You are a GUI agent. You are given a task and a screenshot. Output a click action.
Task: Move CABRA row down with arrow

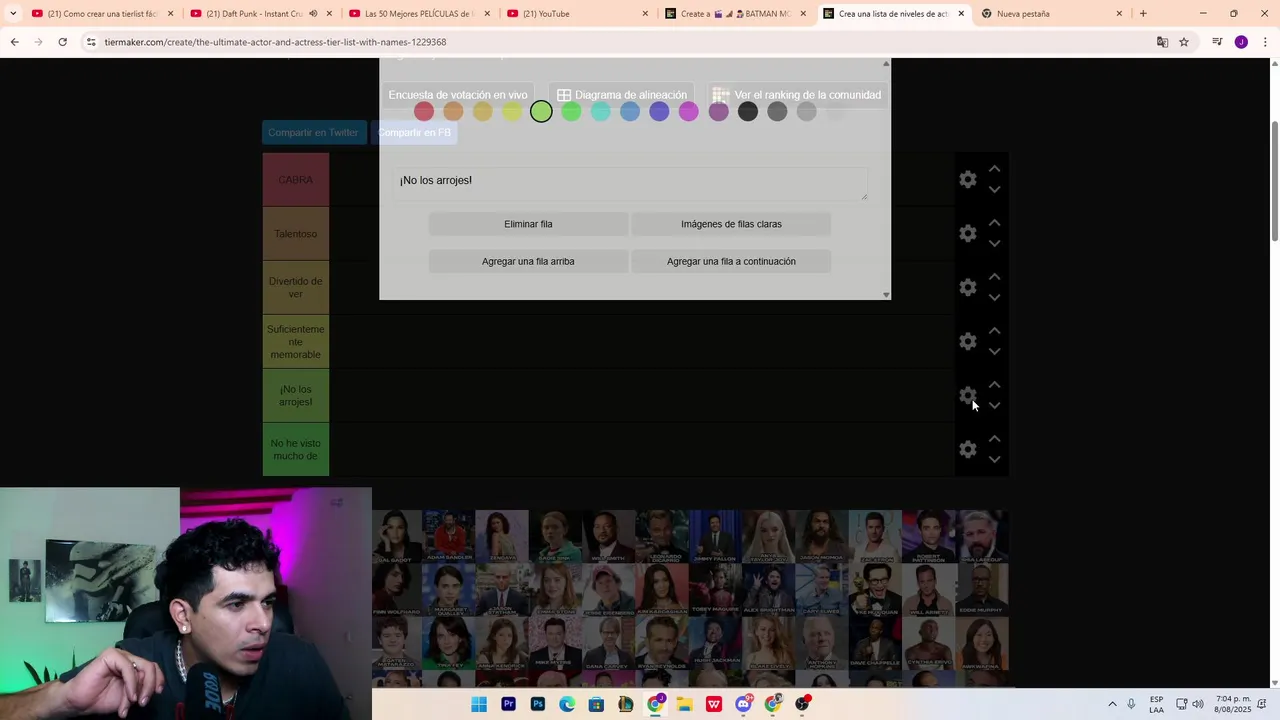[x=994, y=190]
